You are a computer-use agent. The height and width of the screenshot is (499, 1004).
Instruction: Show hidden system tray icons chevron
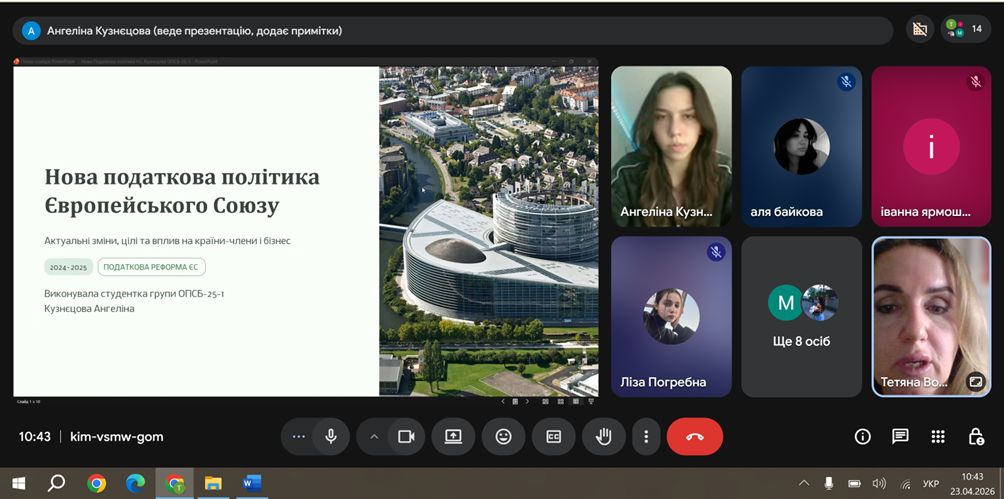click(803, 484)
